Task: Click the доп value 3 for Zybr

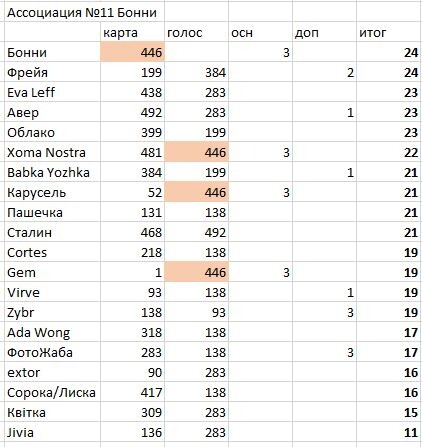Action: click(324, 312)
